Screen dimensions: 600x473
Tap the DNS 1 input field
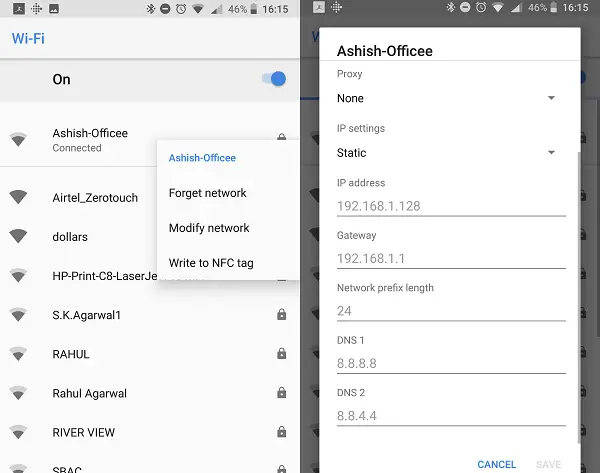(451, 364)
